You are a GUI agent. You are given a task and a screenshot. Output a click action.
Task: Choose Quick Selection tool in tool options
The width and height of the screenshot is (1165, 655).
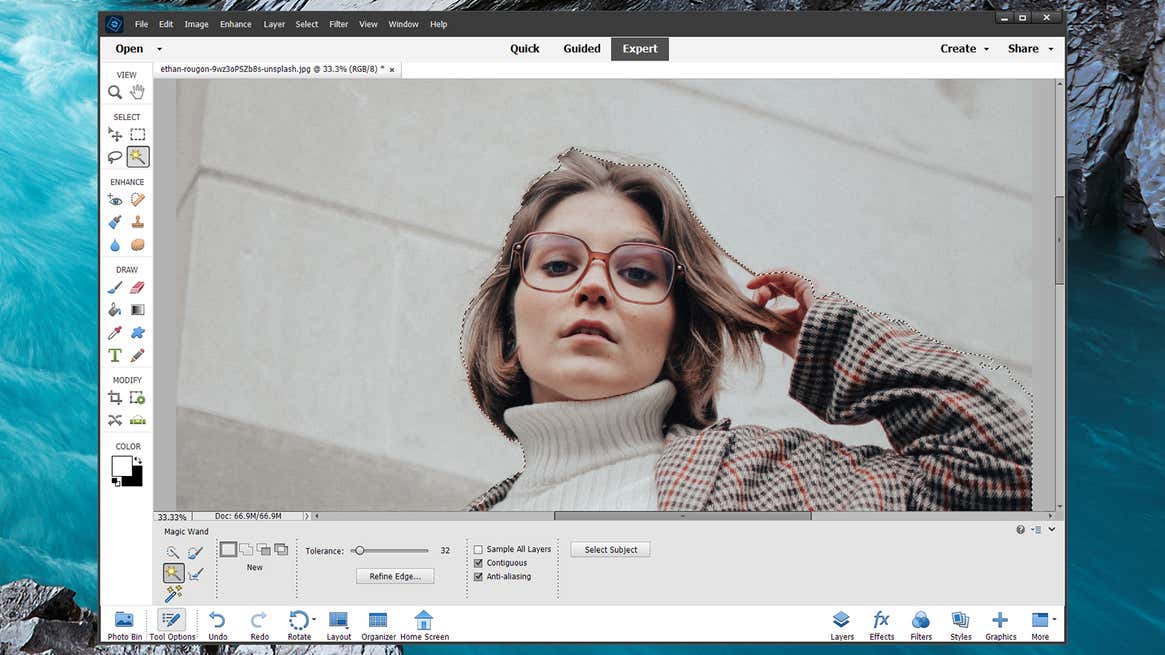tap(173, 553)
